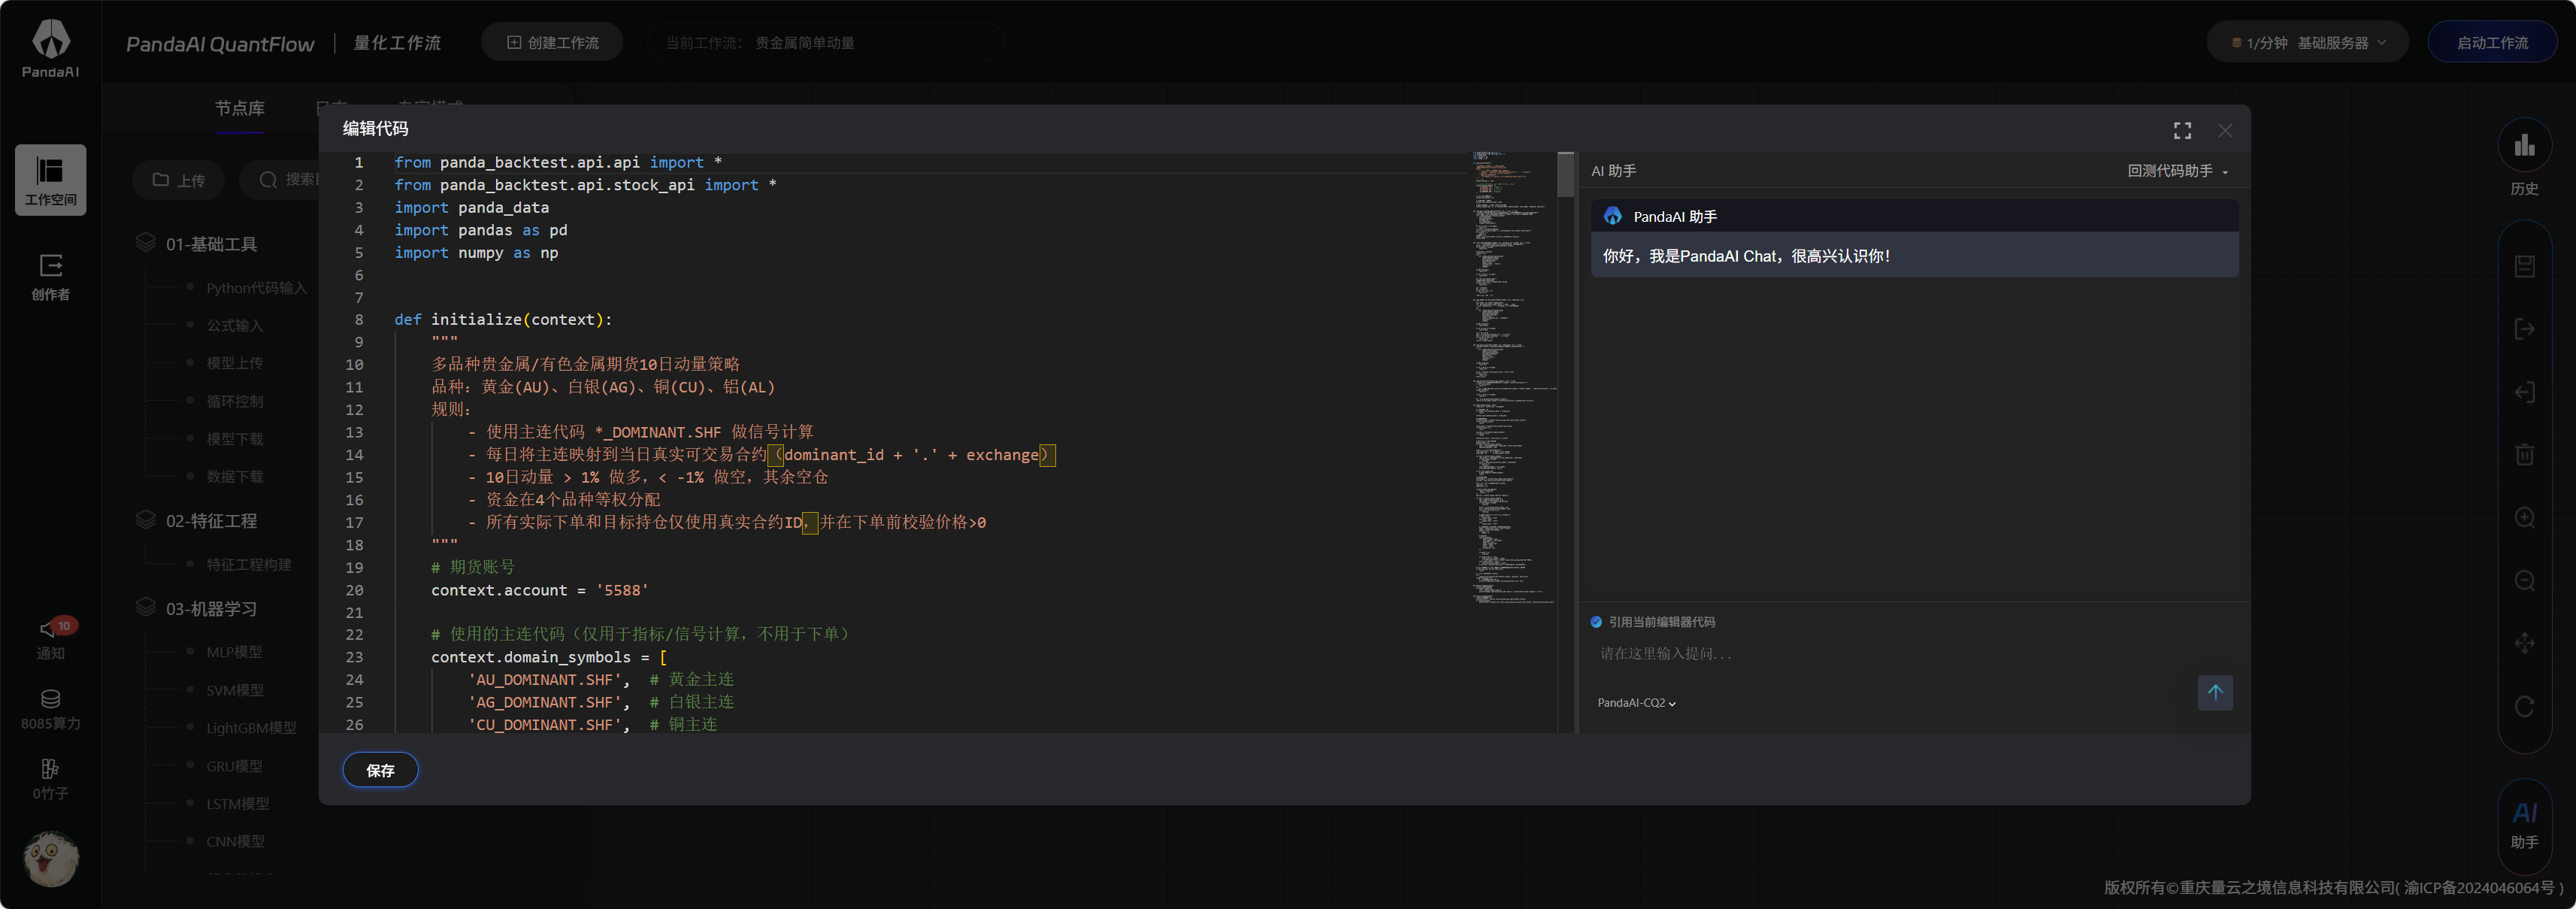Screen dimensions: 2576x909
Task: Click the code line "context.account = '5588'"
Action: (539, 591)
